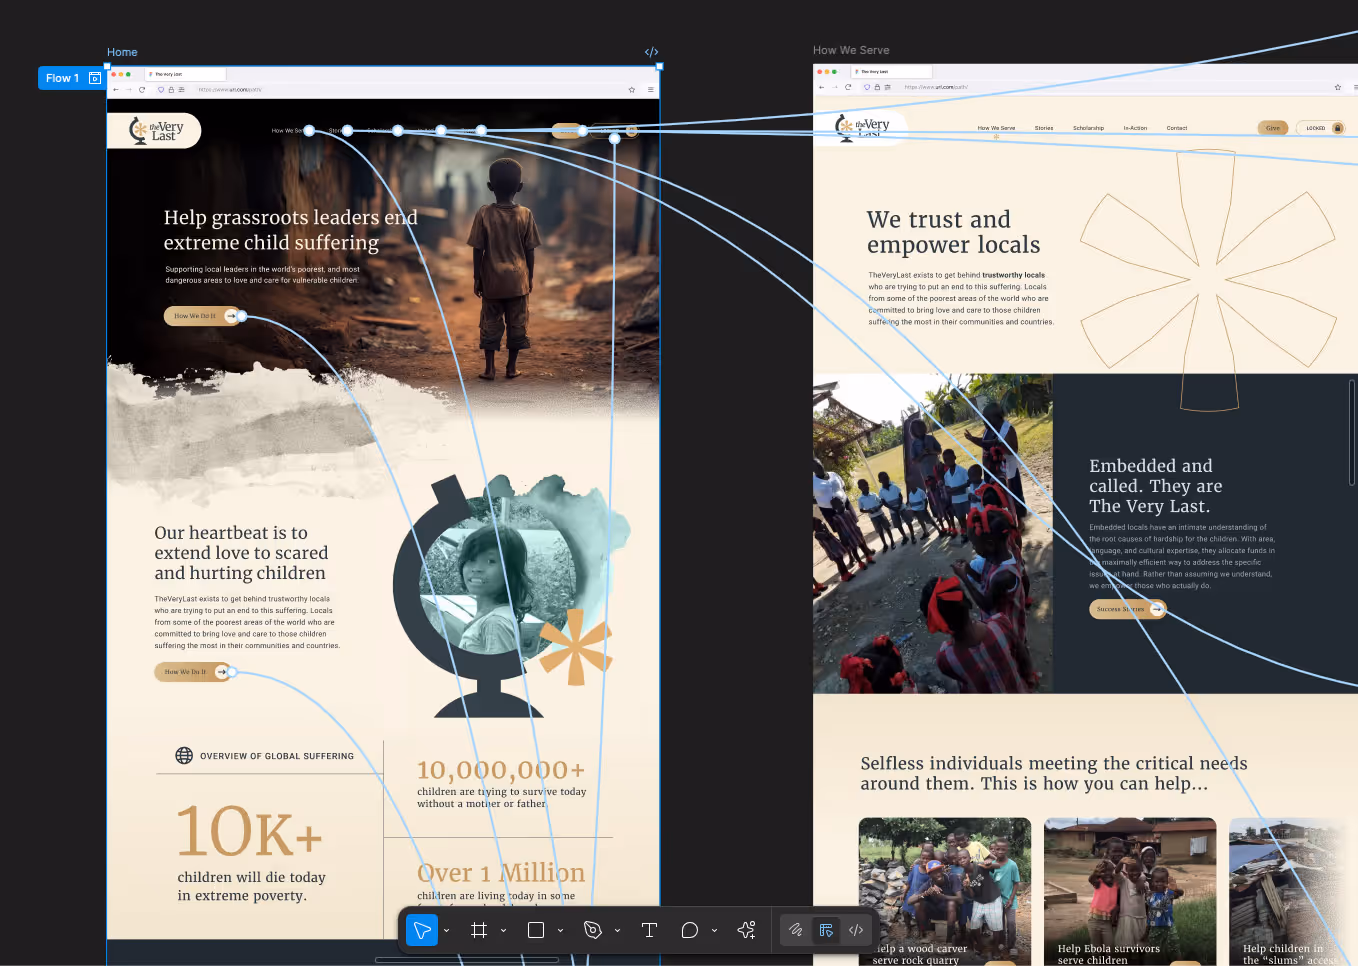Select the Pen tool

[593, 930]
